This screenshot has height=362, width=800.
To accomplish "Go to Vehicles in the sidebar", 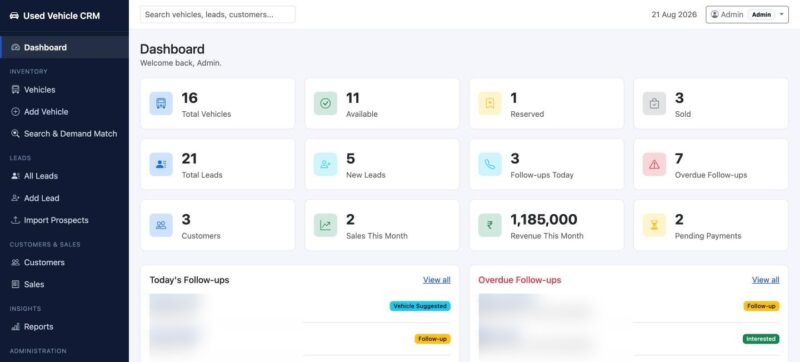I will click(64, 90).
